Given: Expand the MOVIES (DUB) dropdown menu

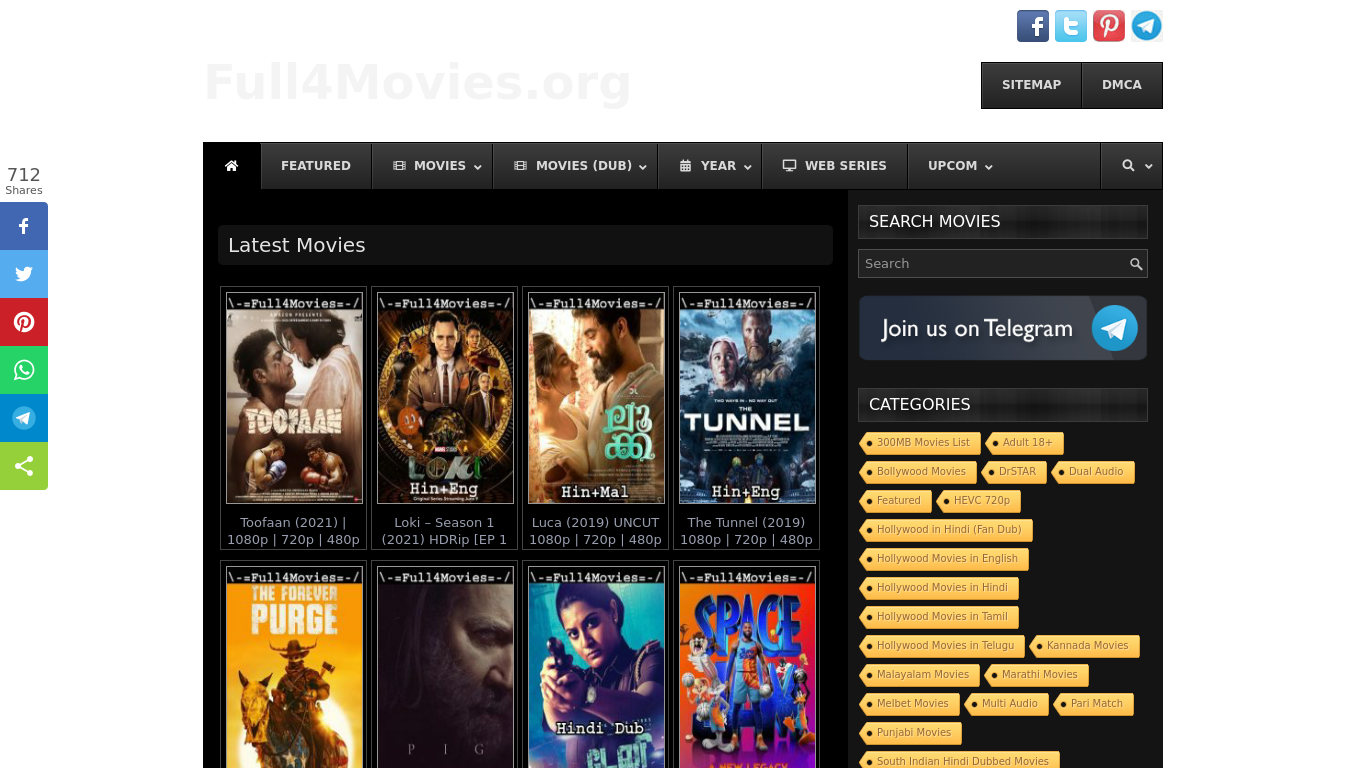Looking at the screenshot, I should pos(575,166).
